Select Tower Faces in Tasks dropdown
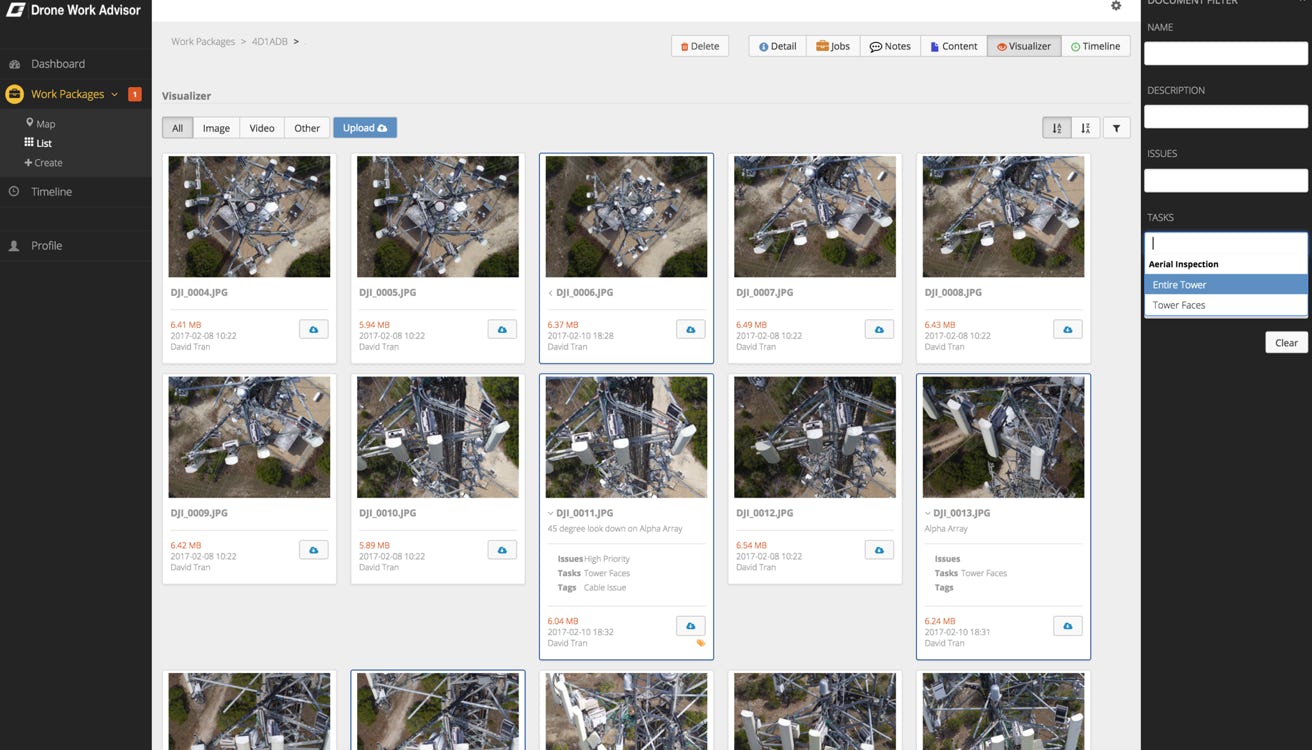 (x=1226, y=305)
